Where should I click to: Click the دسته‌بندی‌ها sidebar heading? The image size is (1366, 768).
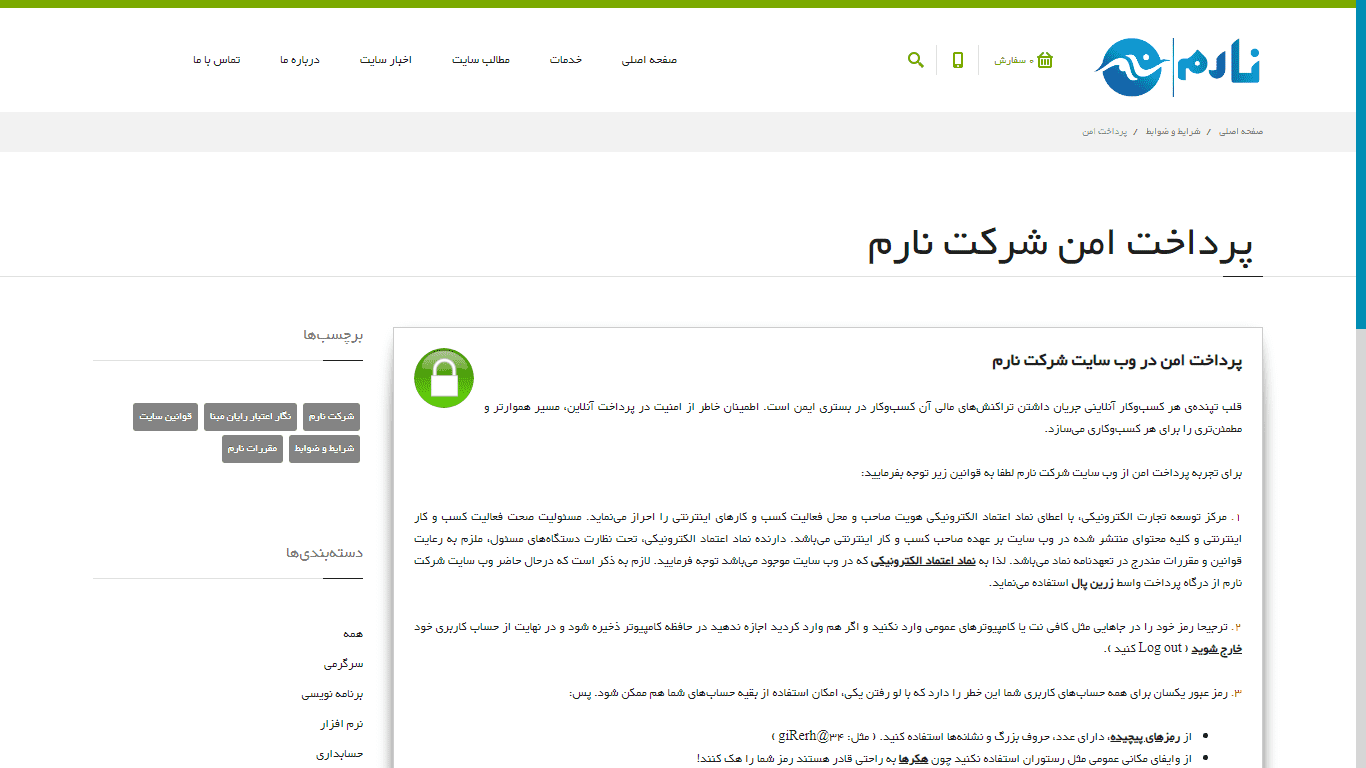[x=325, y=553]
